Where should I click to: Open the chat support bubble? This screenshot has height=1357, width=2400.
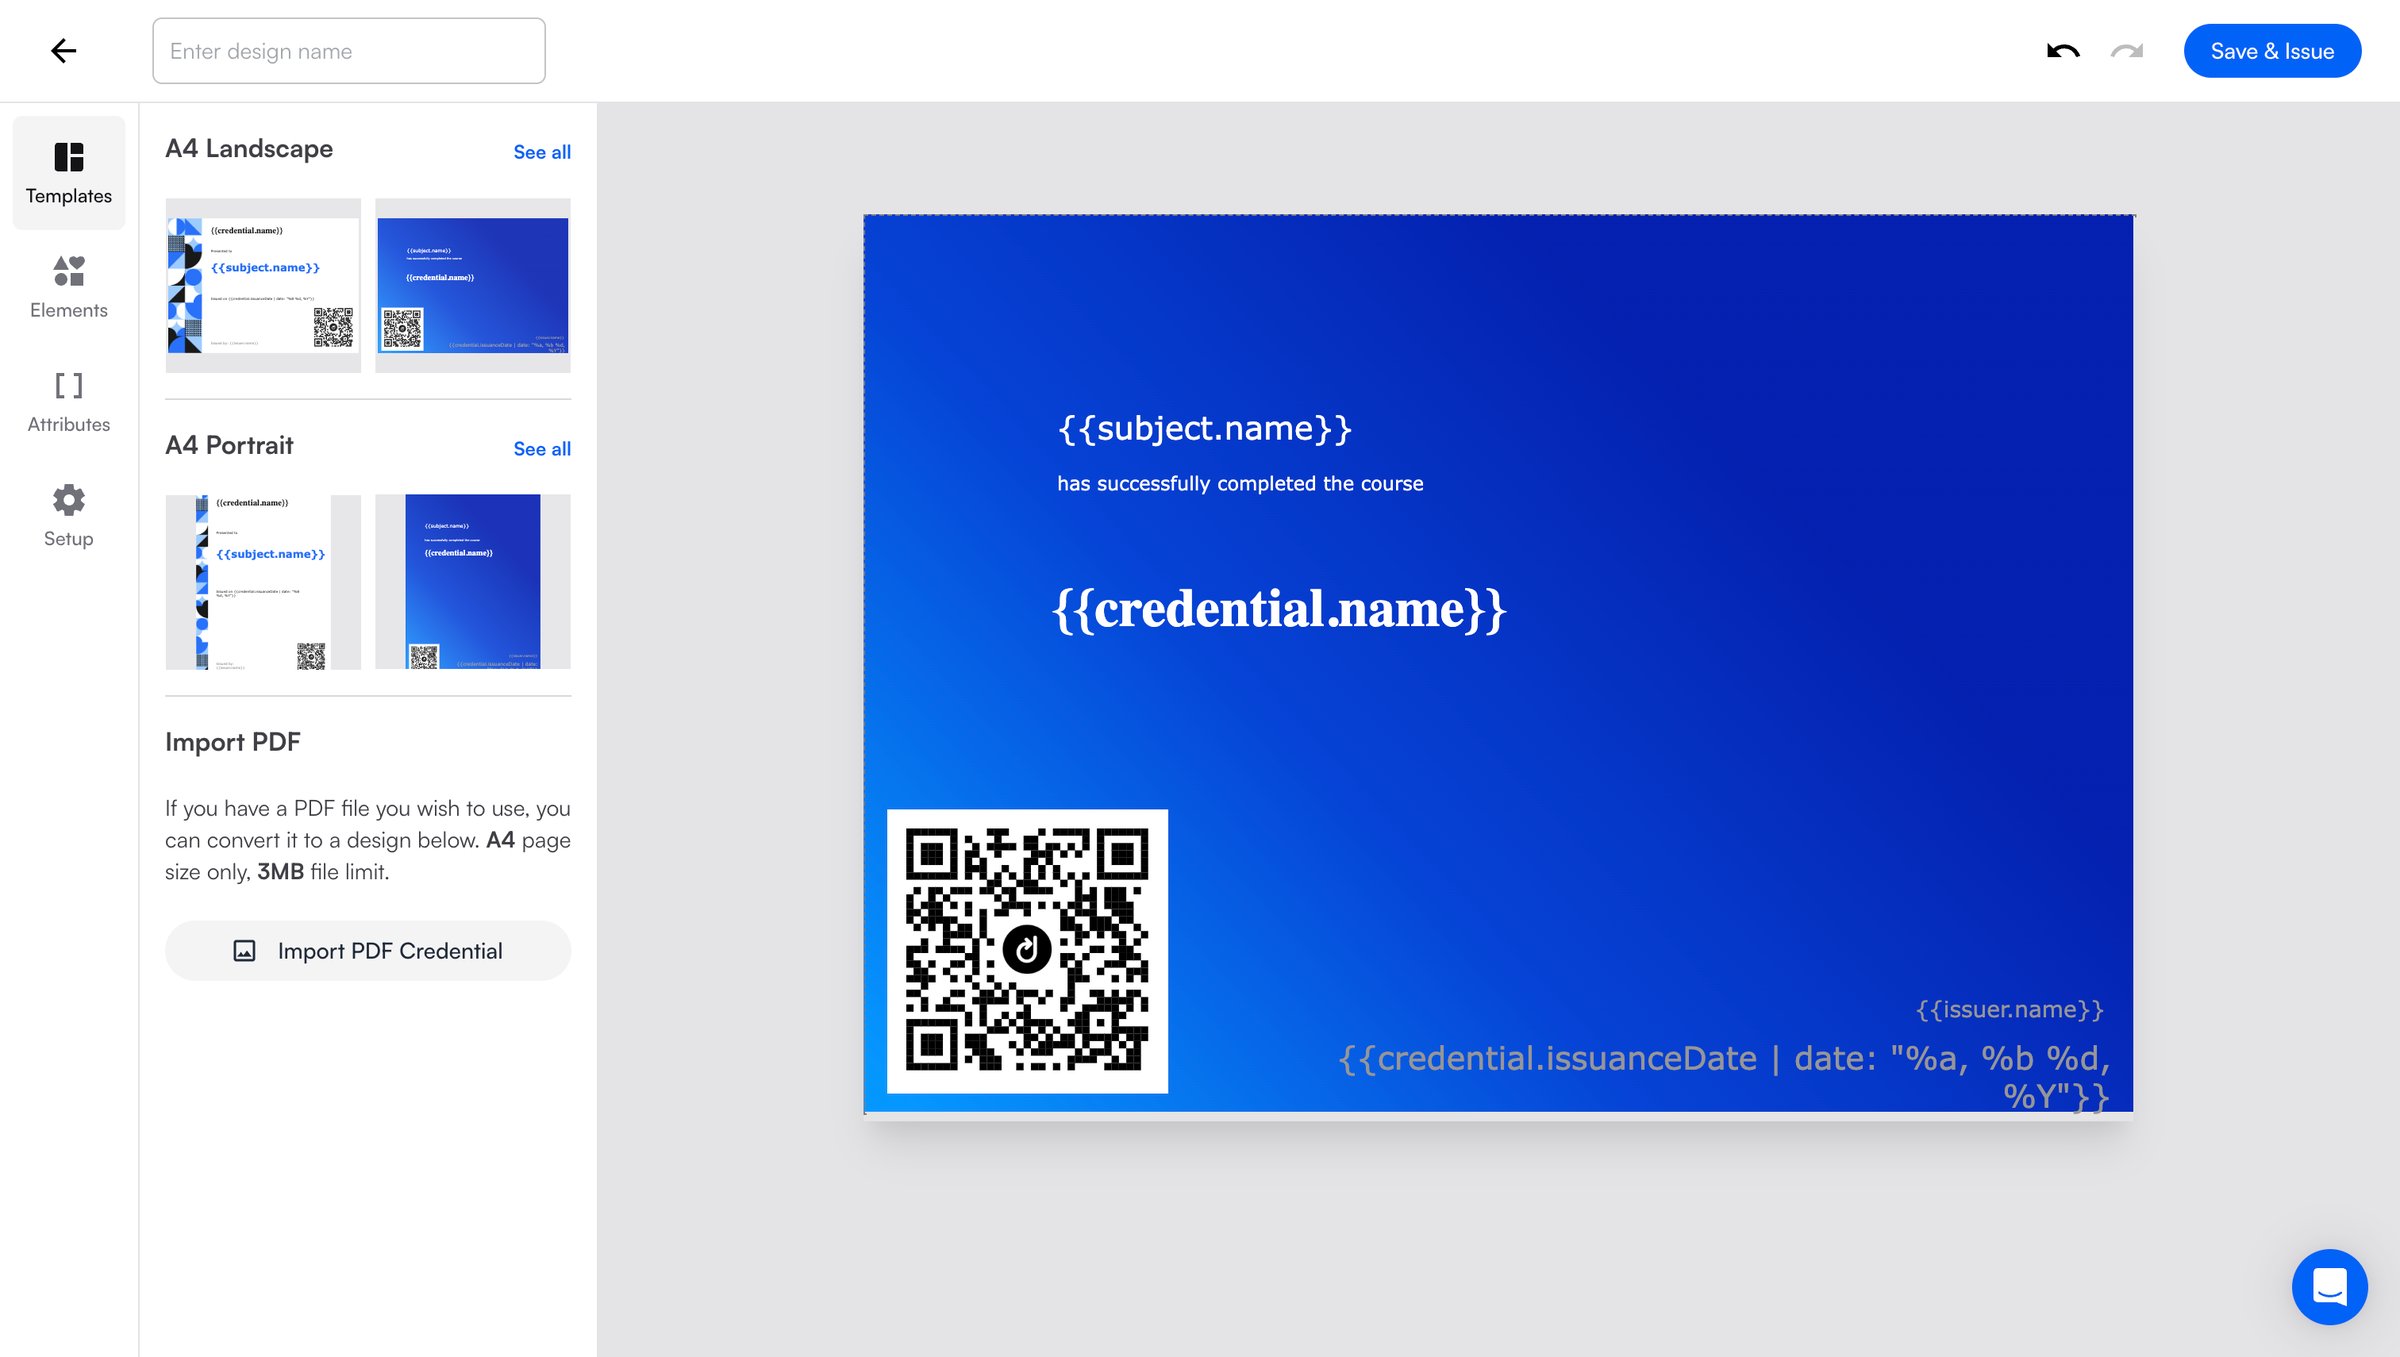2329,1286
